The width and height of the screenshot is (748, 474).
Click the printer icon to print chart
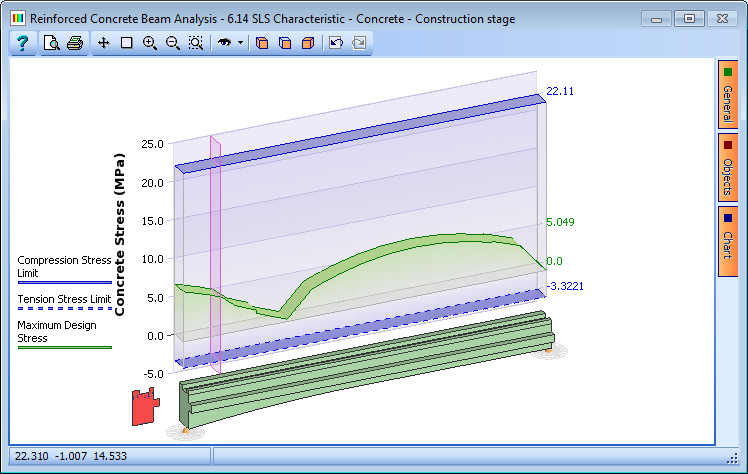75,43
